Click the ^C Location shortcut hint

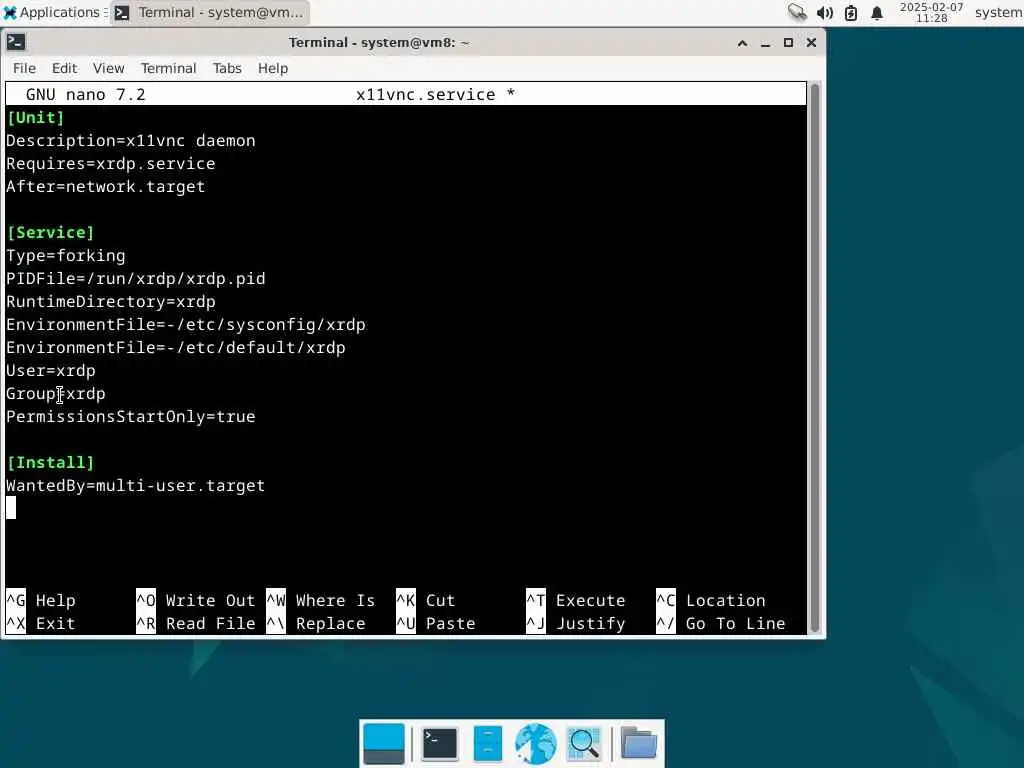(x=711, y=601)
